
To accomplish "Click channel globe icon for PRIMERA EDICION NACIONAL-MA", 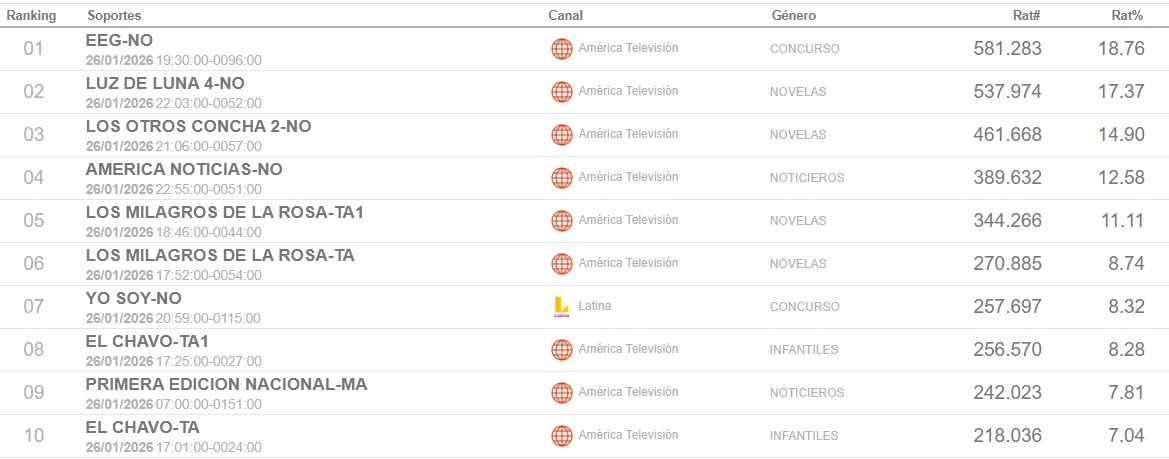I will [x=562, y=393].
